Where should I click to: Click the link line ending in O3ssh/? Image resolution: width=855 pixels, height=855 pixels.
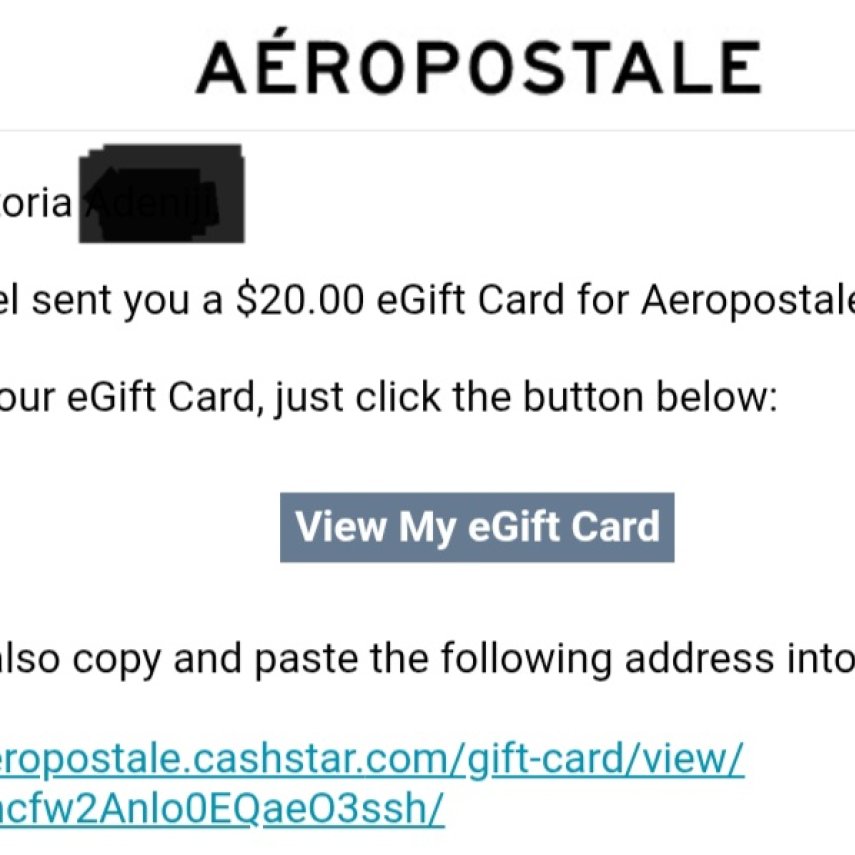222,808
